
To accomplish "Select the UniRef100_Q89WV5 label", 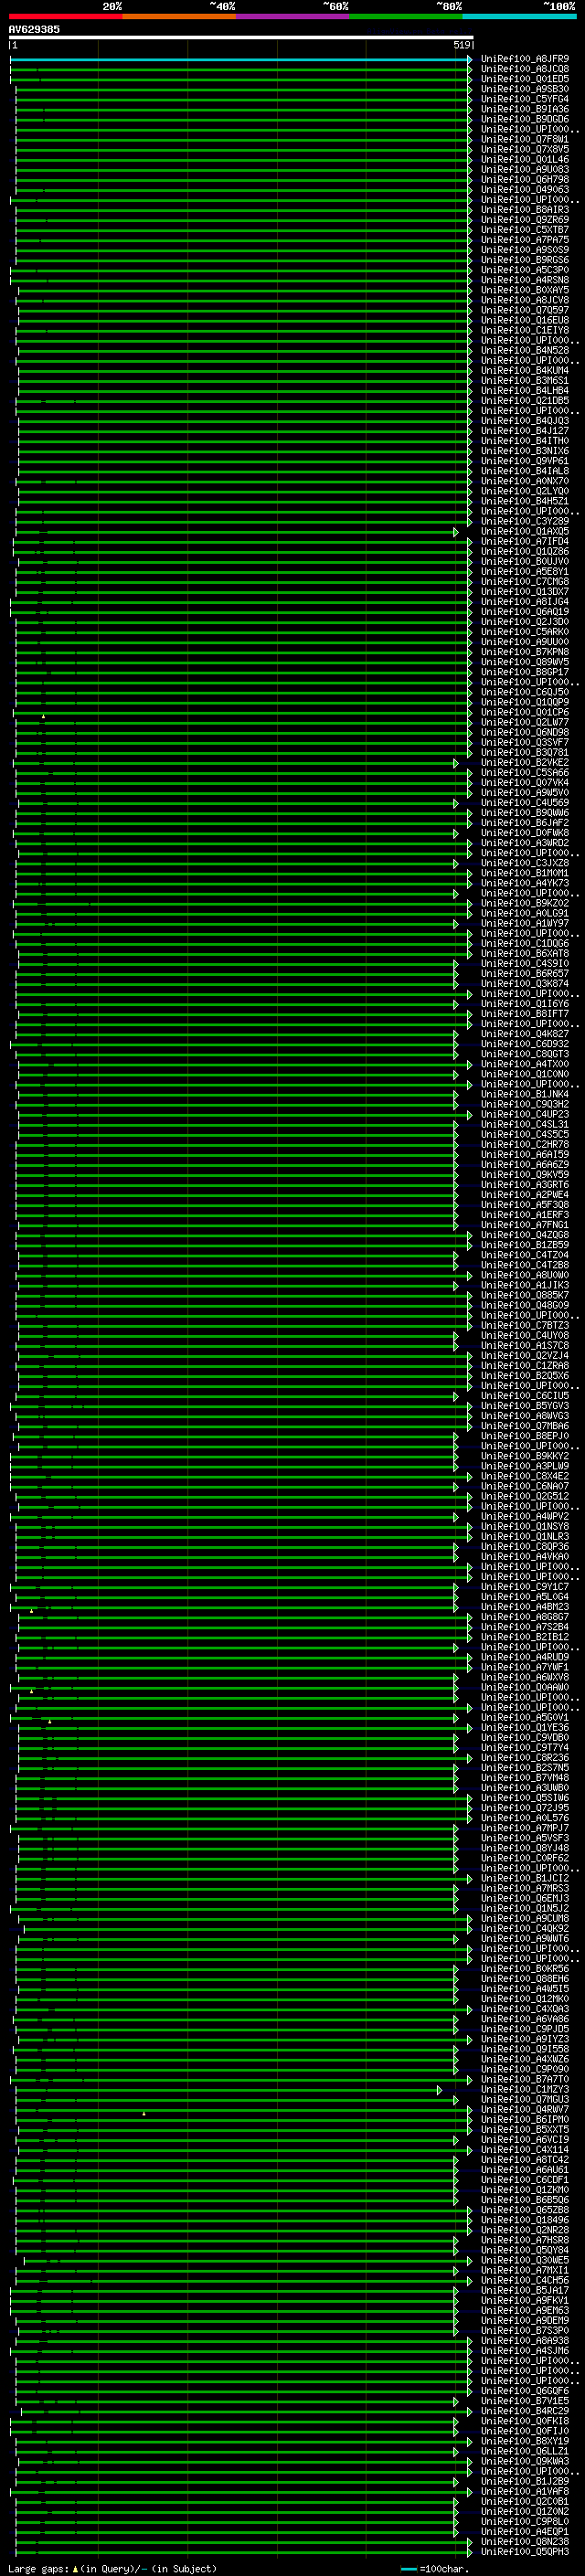I will pos(525,662).
